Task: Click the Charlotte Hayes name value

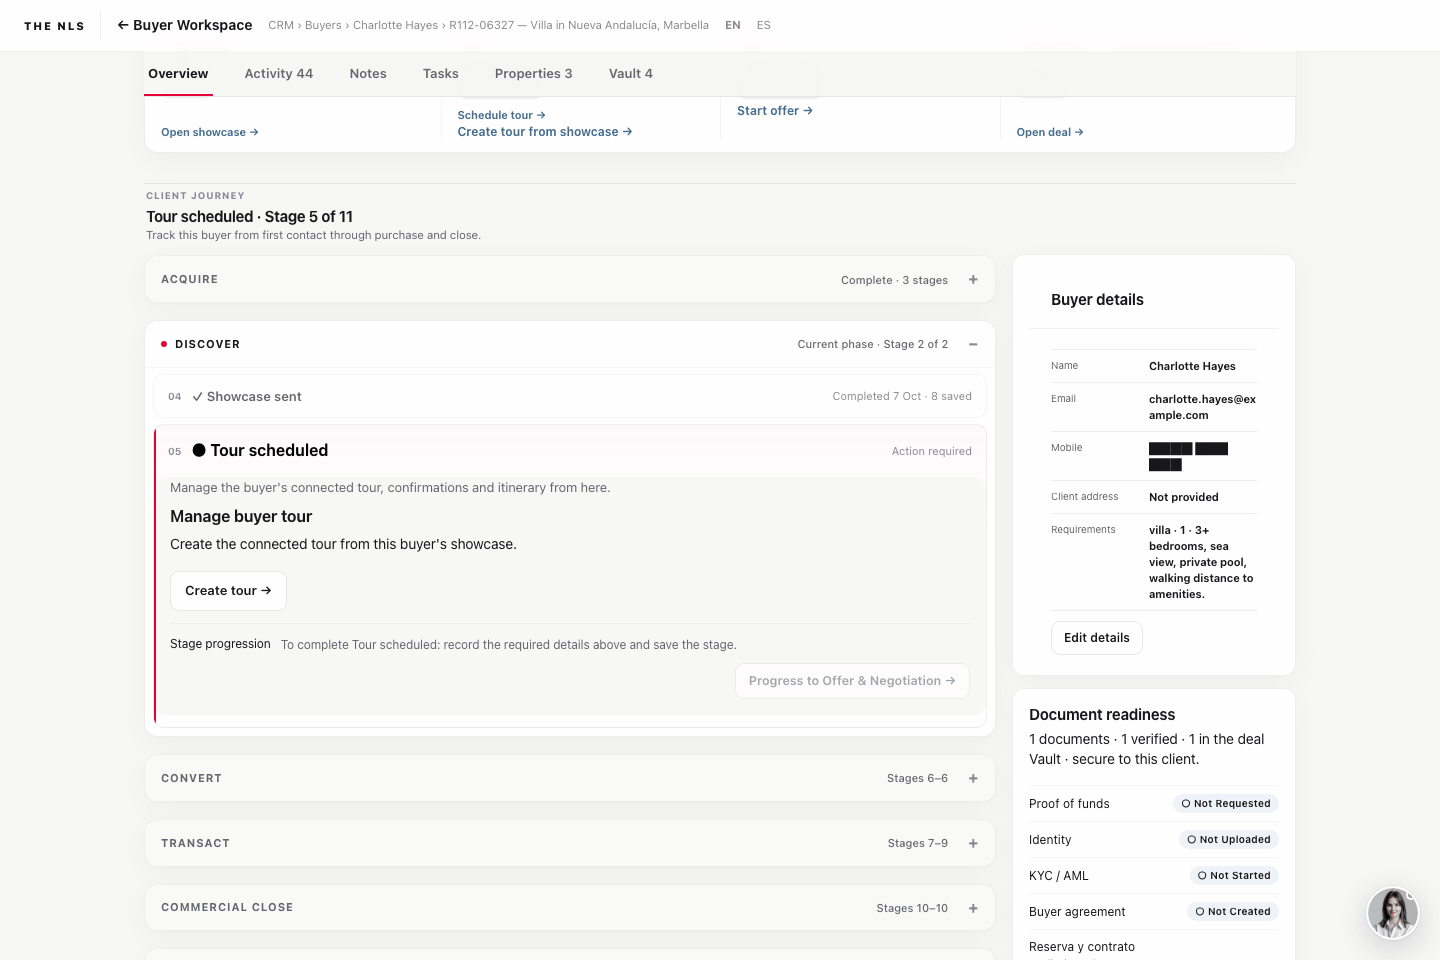Action: click(x=1192, y=366)
